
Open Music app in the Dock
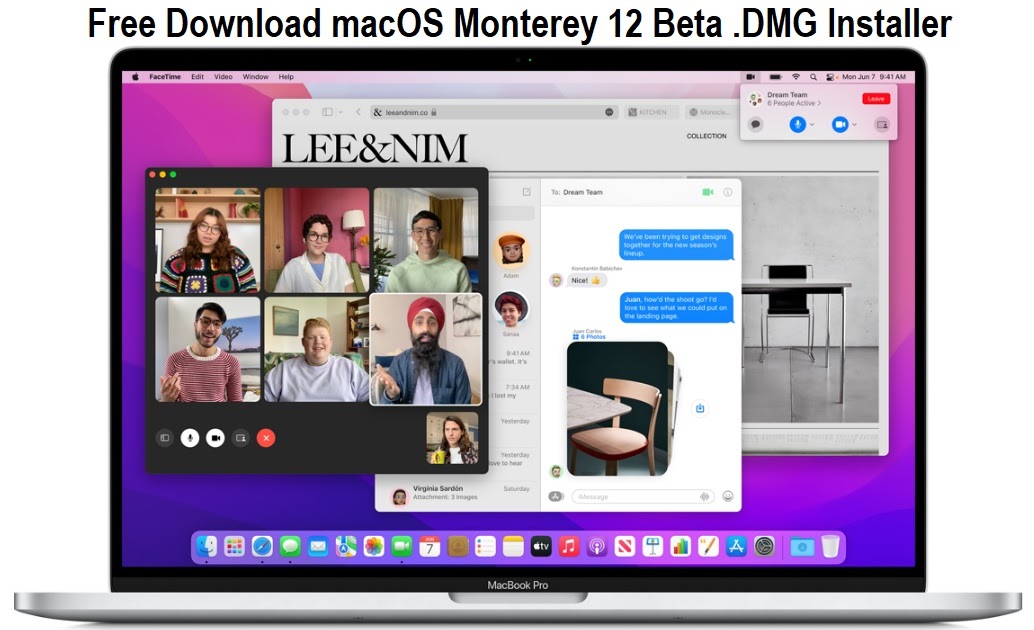tap(569, 546)
